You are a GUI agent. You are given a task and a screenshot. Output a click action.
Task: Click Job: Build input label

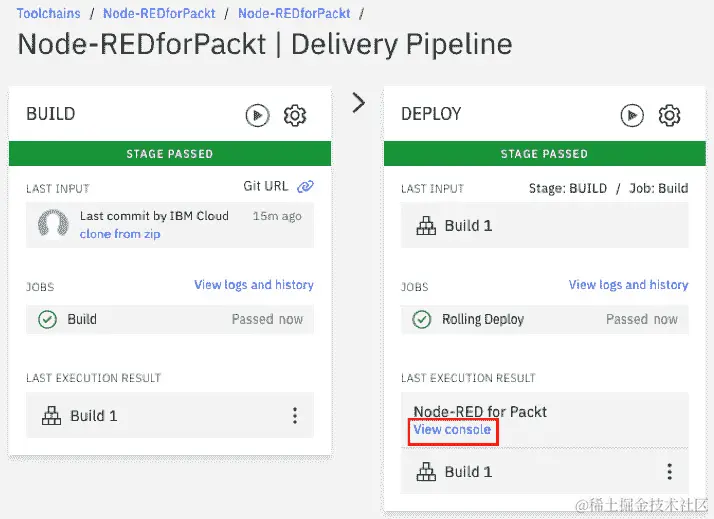[658, 188]
